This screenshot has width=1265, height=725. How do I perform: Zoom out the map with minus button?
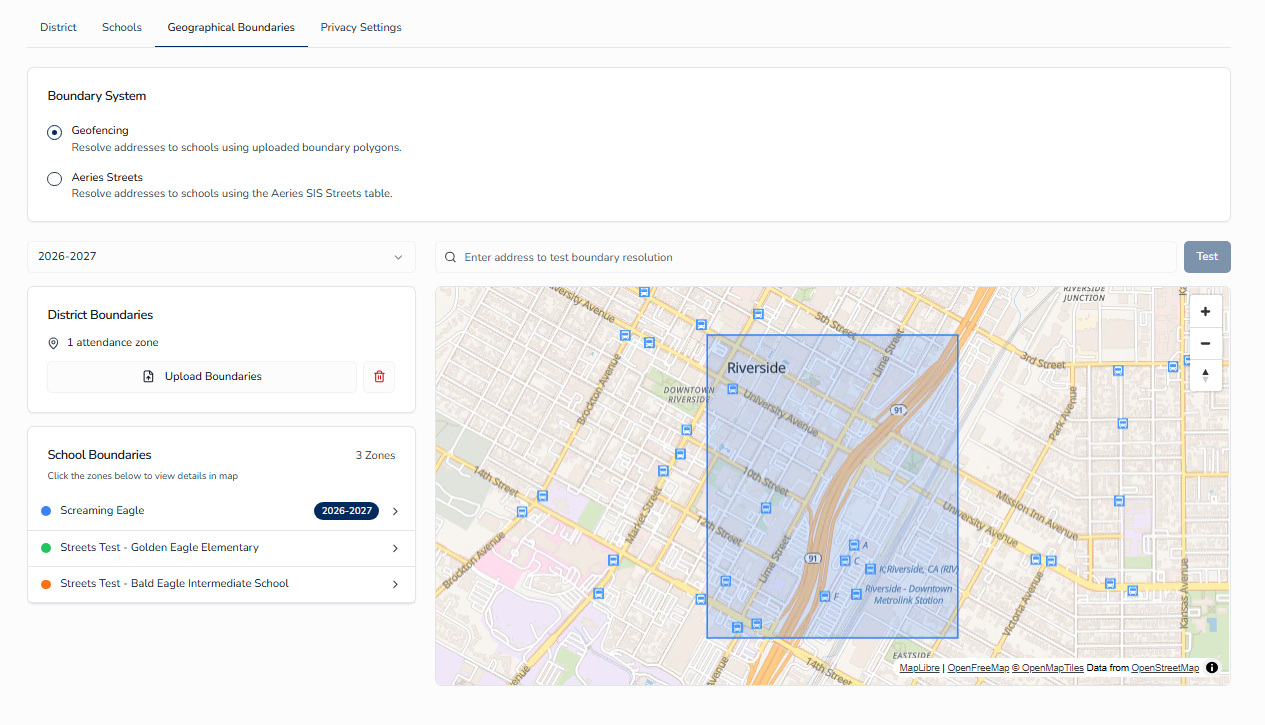[x=1205, y=343]
